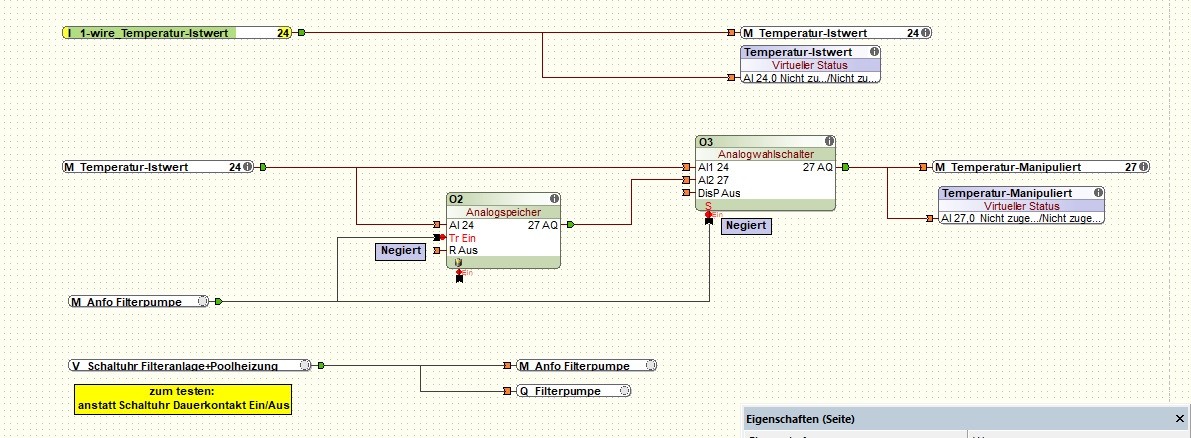1191x438 pixels.
Task: Click negated Tr input connector on O2 block
Action: coord(438,238)
